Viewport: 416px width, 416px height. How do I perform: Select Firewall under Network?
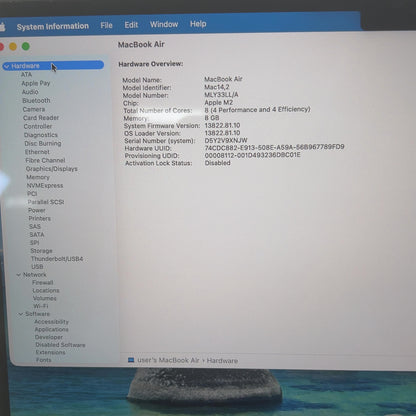click(x=42, y=283)
